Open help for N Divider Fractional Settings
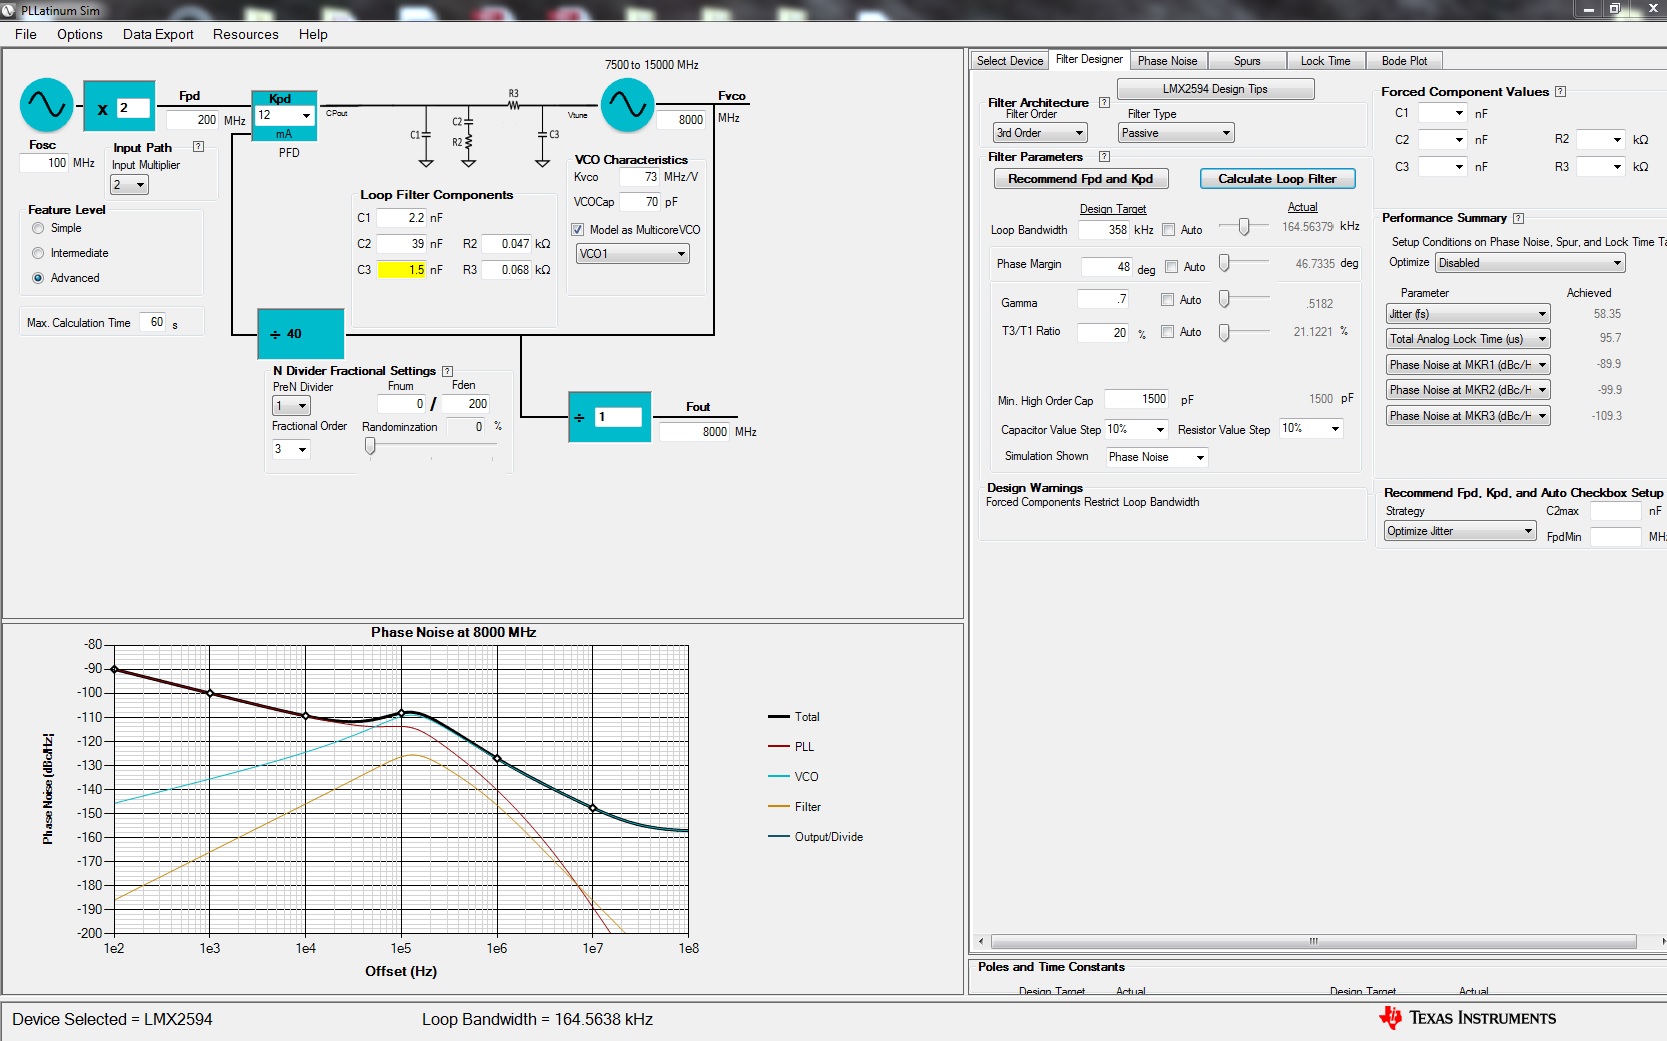 pyautogui.click(x=447, y=371)
